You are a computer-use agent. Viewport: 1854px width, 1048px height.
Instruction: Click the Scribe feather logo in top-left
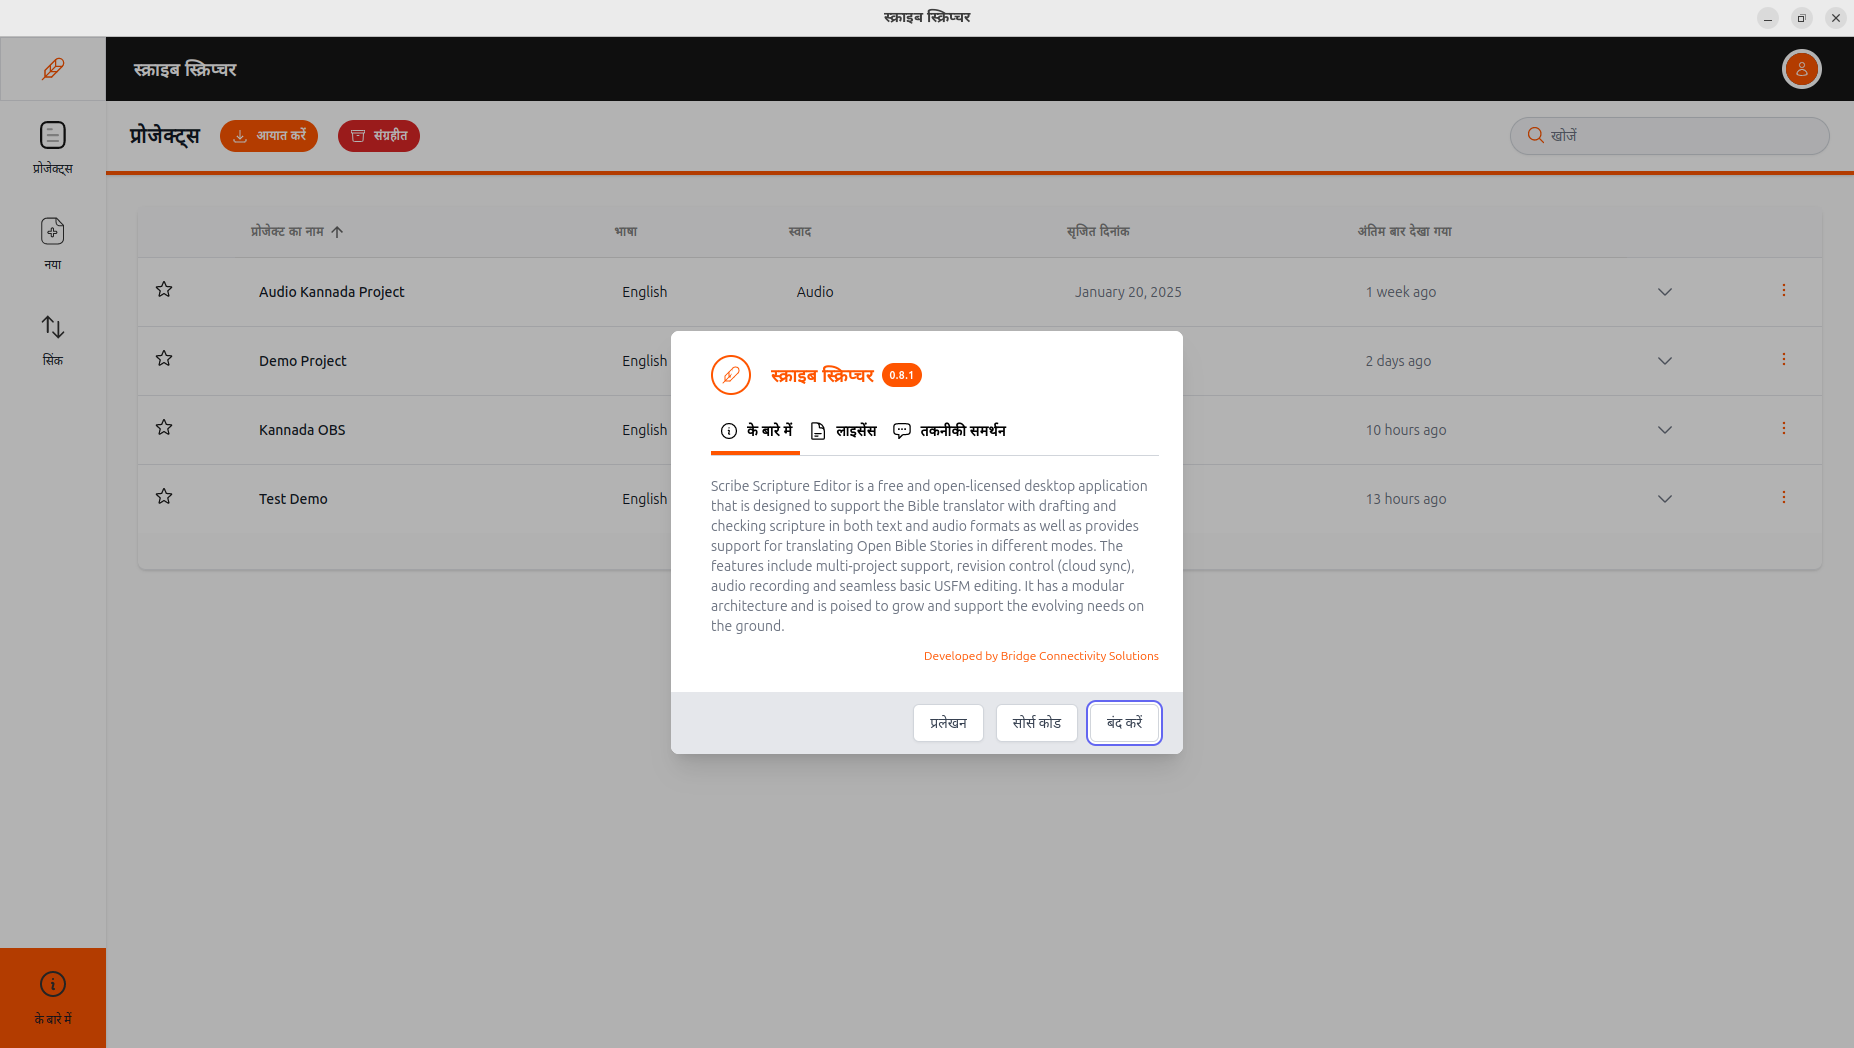53,69
